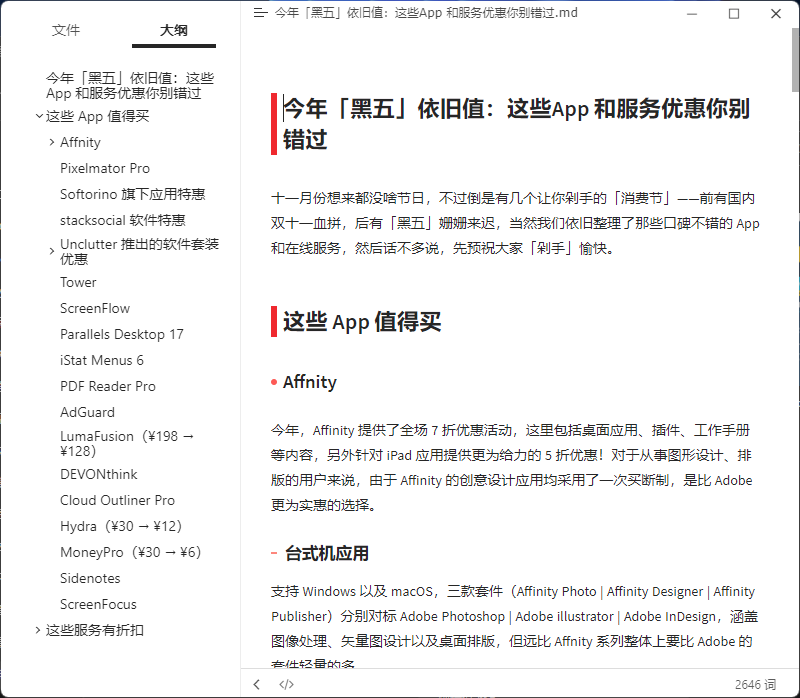
Task: Jump to Parallels Desktop 17 heading
Action: 122,334
